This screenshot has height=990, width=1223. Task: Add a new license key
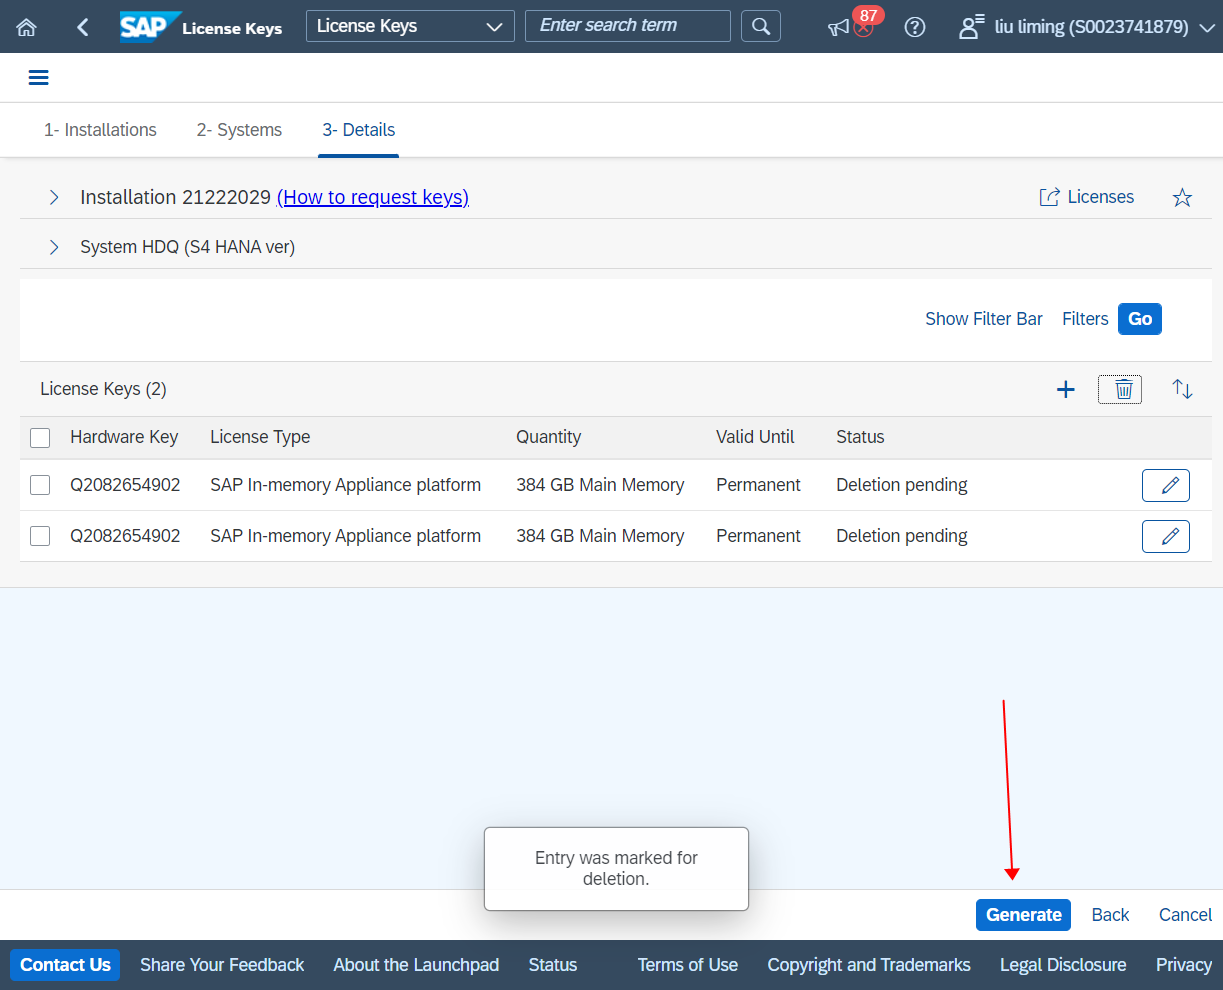pyautogui.click(x=1066, y=389)
